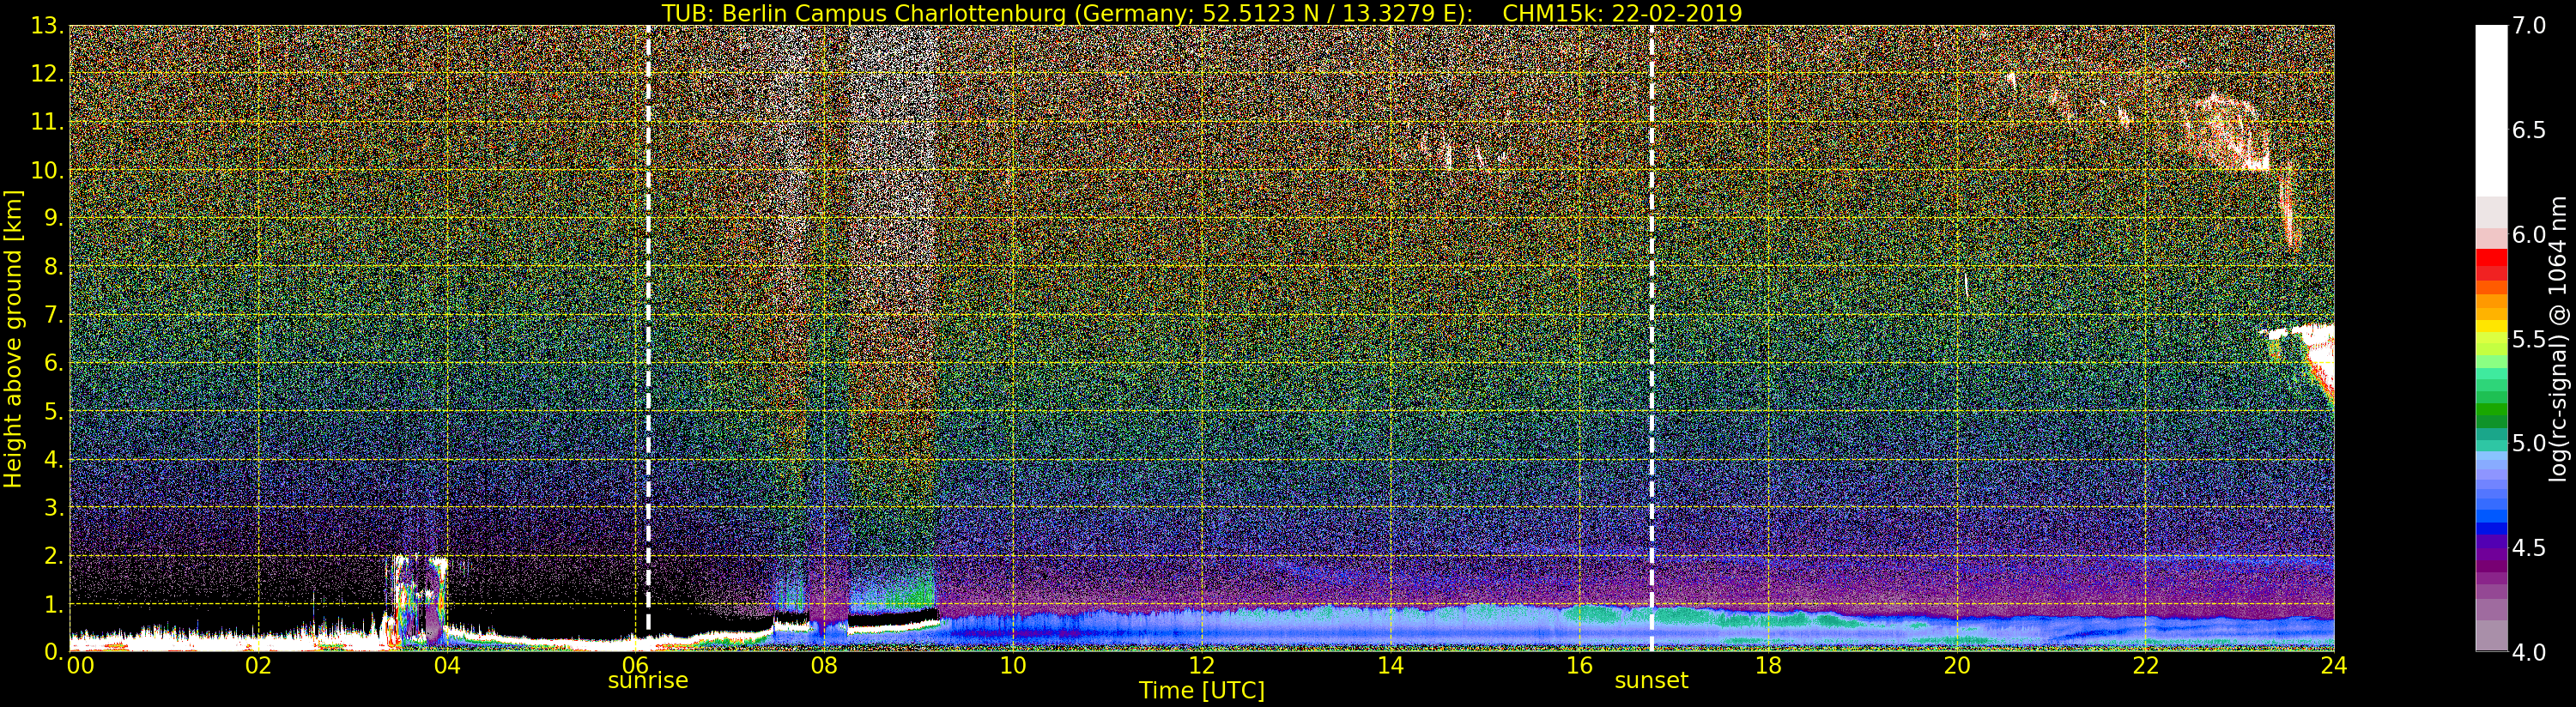This screenshot has width=2576, height=707.
Task: Click the '04' time tick label
Action: coord(447,666)
